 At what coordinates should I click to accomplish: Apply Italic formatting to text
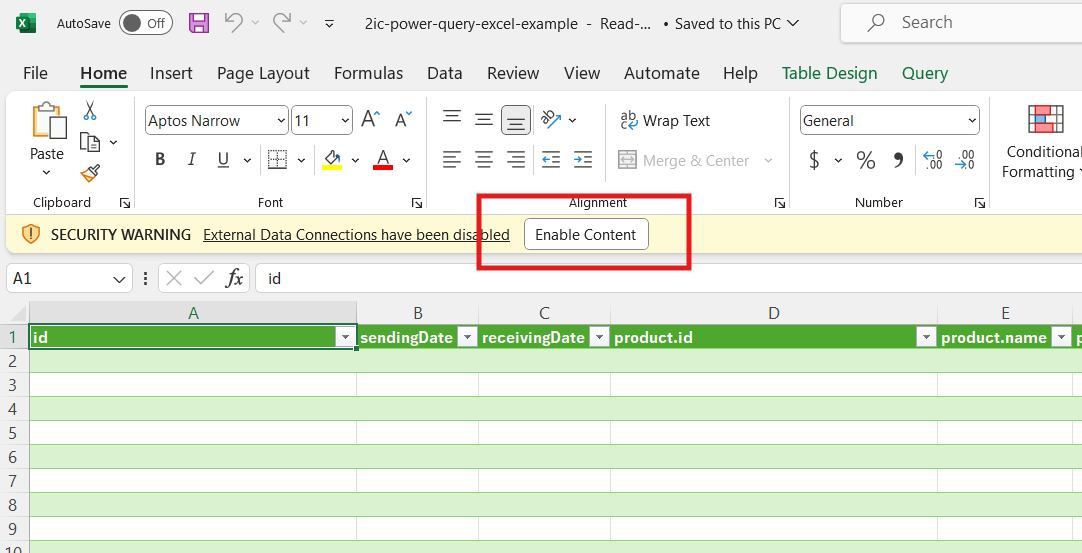[x=190, y=160]
